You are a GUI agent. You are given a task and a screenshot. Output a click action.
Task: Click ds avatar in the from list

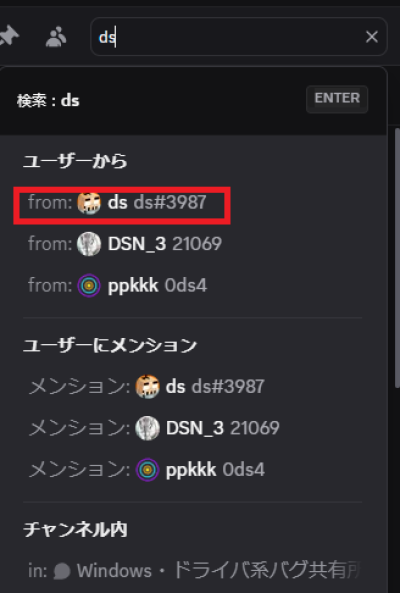tap(89, 203)
